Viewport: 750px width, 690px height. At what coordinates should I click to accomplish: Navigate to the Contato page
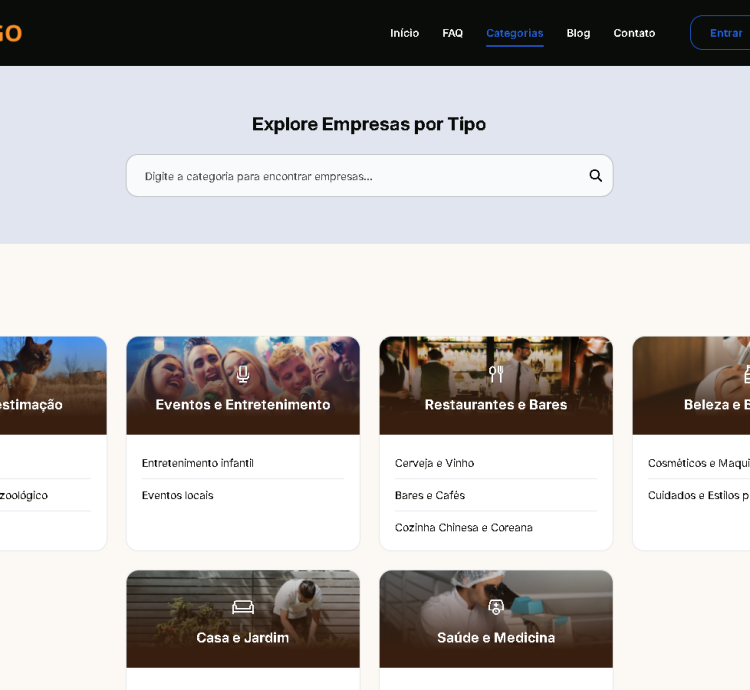click(634, 33)
